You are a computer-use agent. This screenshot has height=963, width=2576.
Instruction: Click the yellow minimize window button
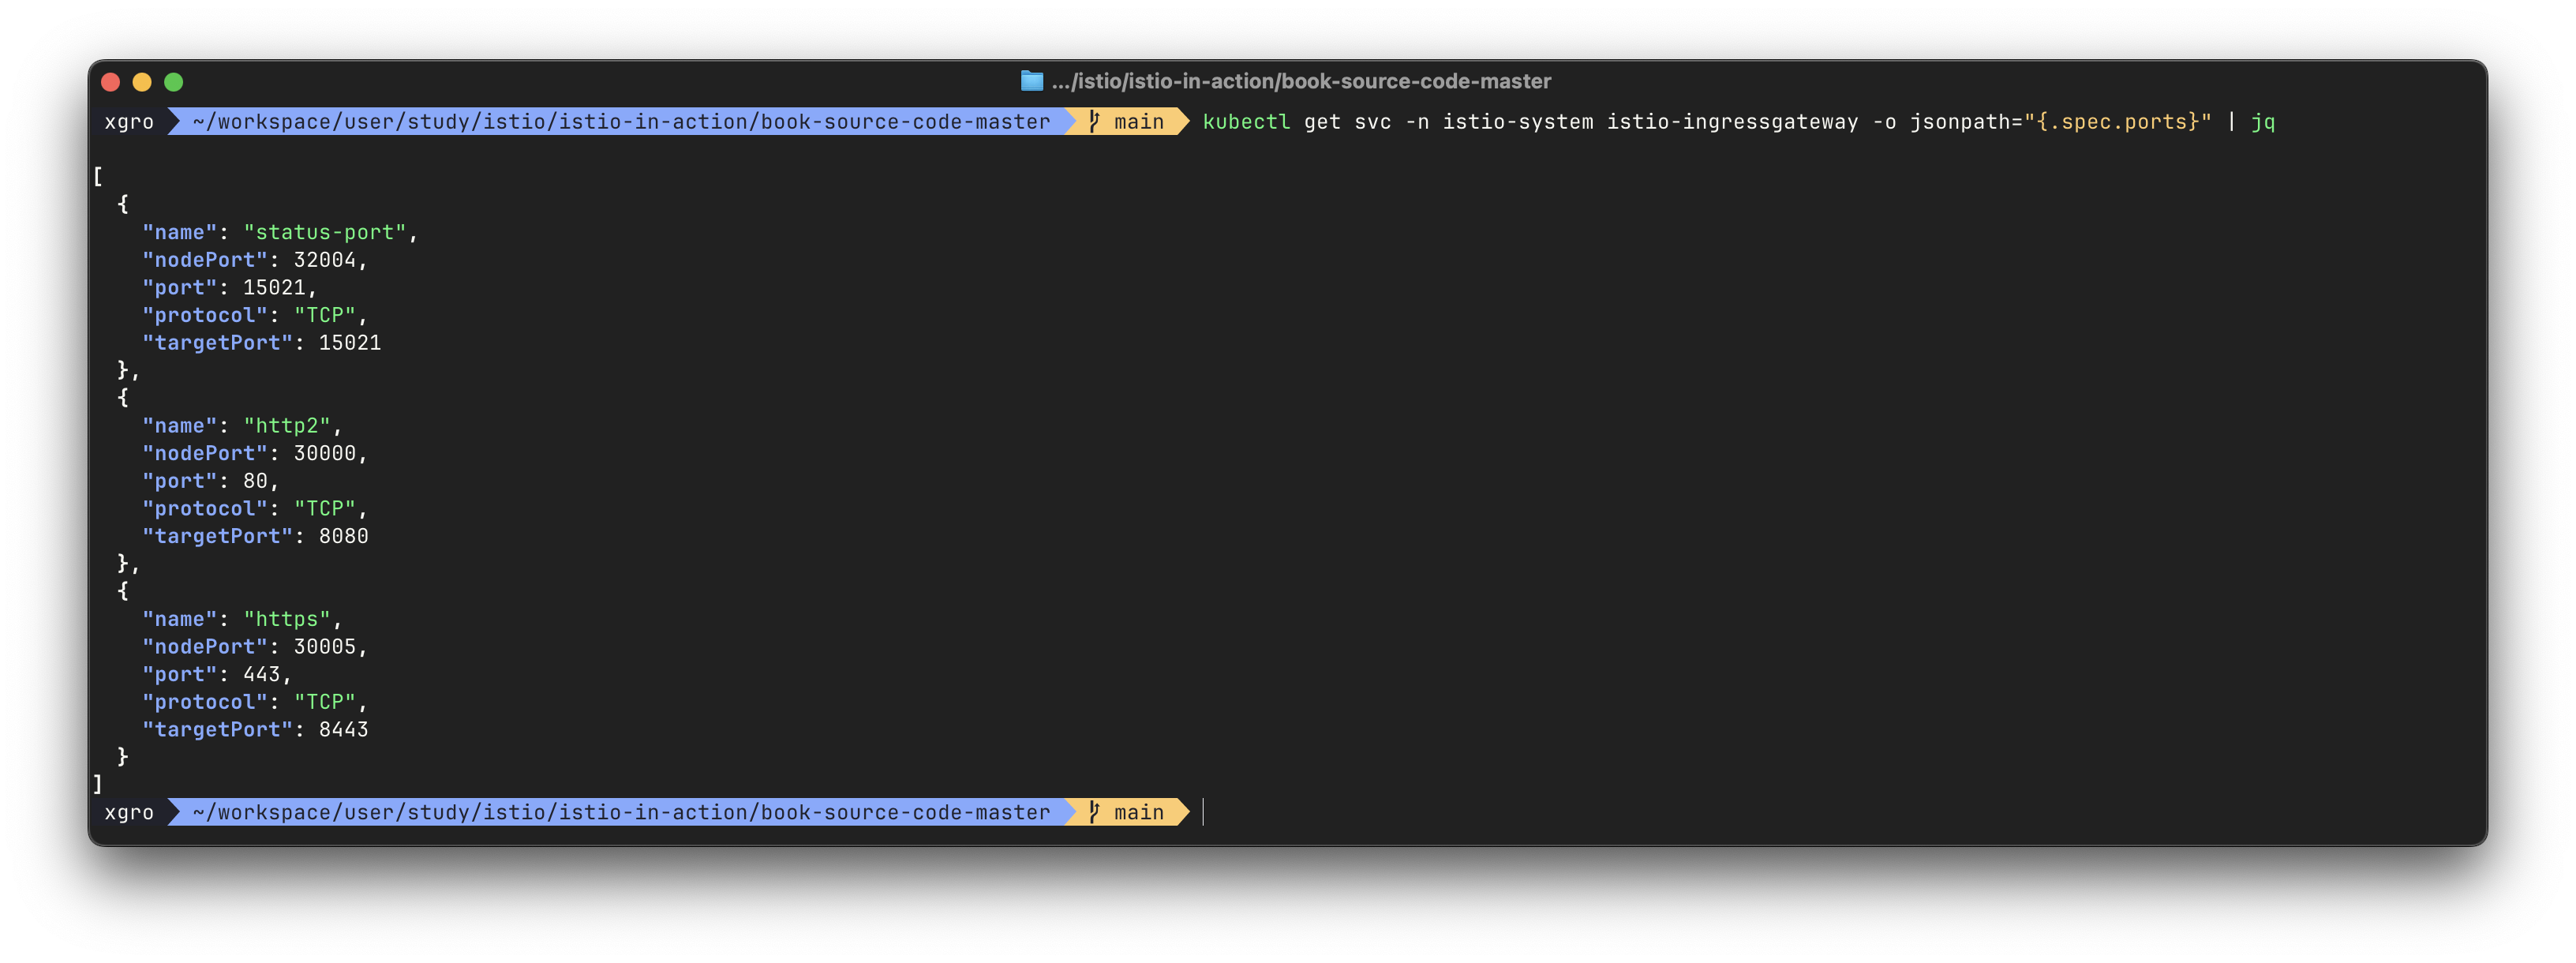pos(142,82)
